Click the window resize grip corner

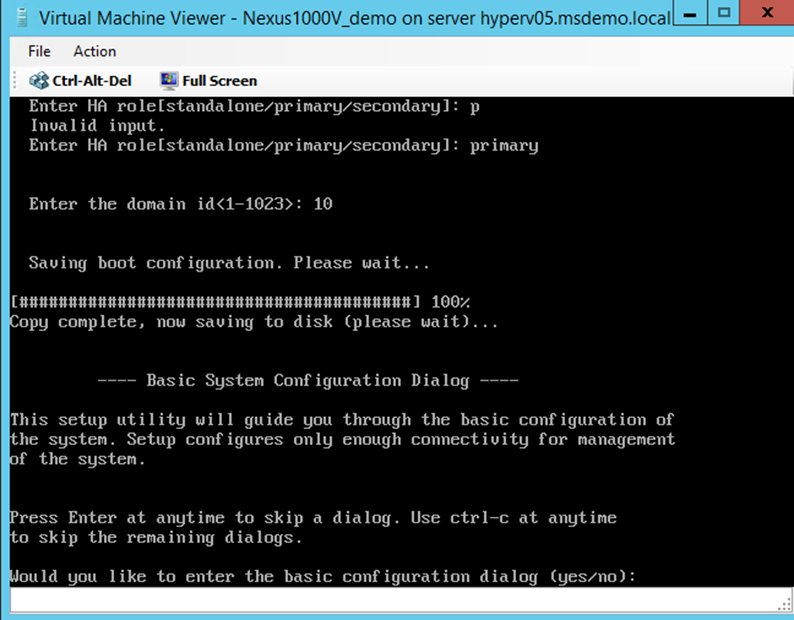785,604
